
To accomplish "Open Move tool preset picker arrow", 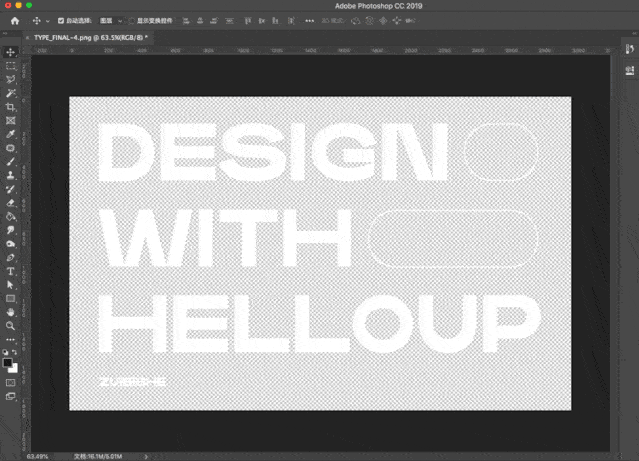I will 47,20.
